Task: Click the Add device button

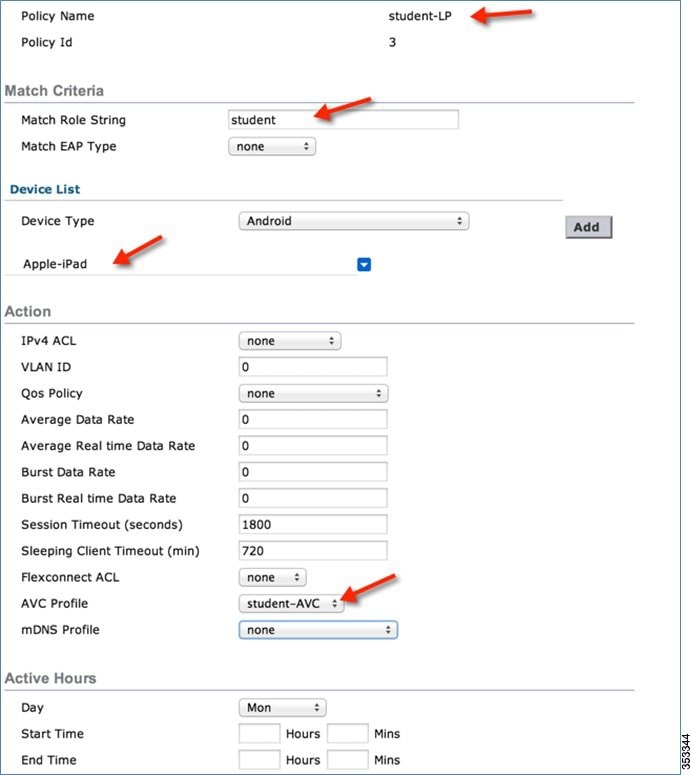Action: point(588,227)
